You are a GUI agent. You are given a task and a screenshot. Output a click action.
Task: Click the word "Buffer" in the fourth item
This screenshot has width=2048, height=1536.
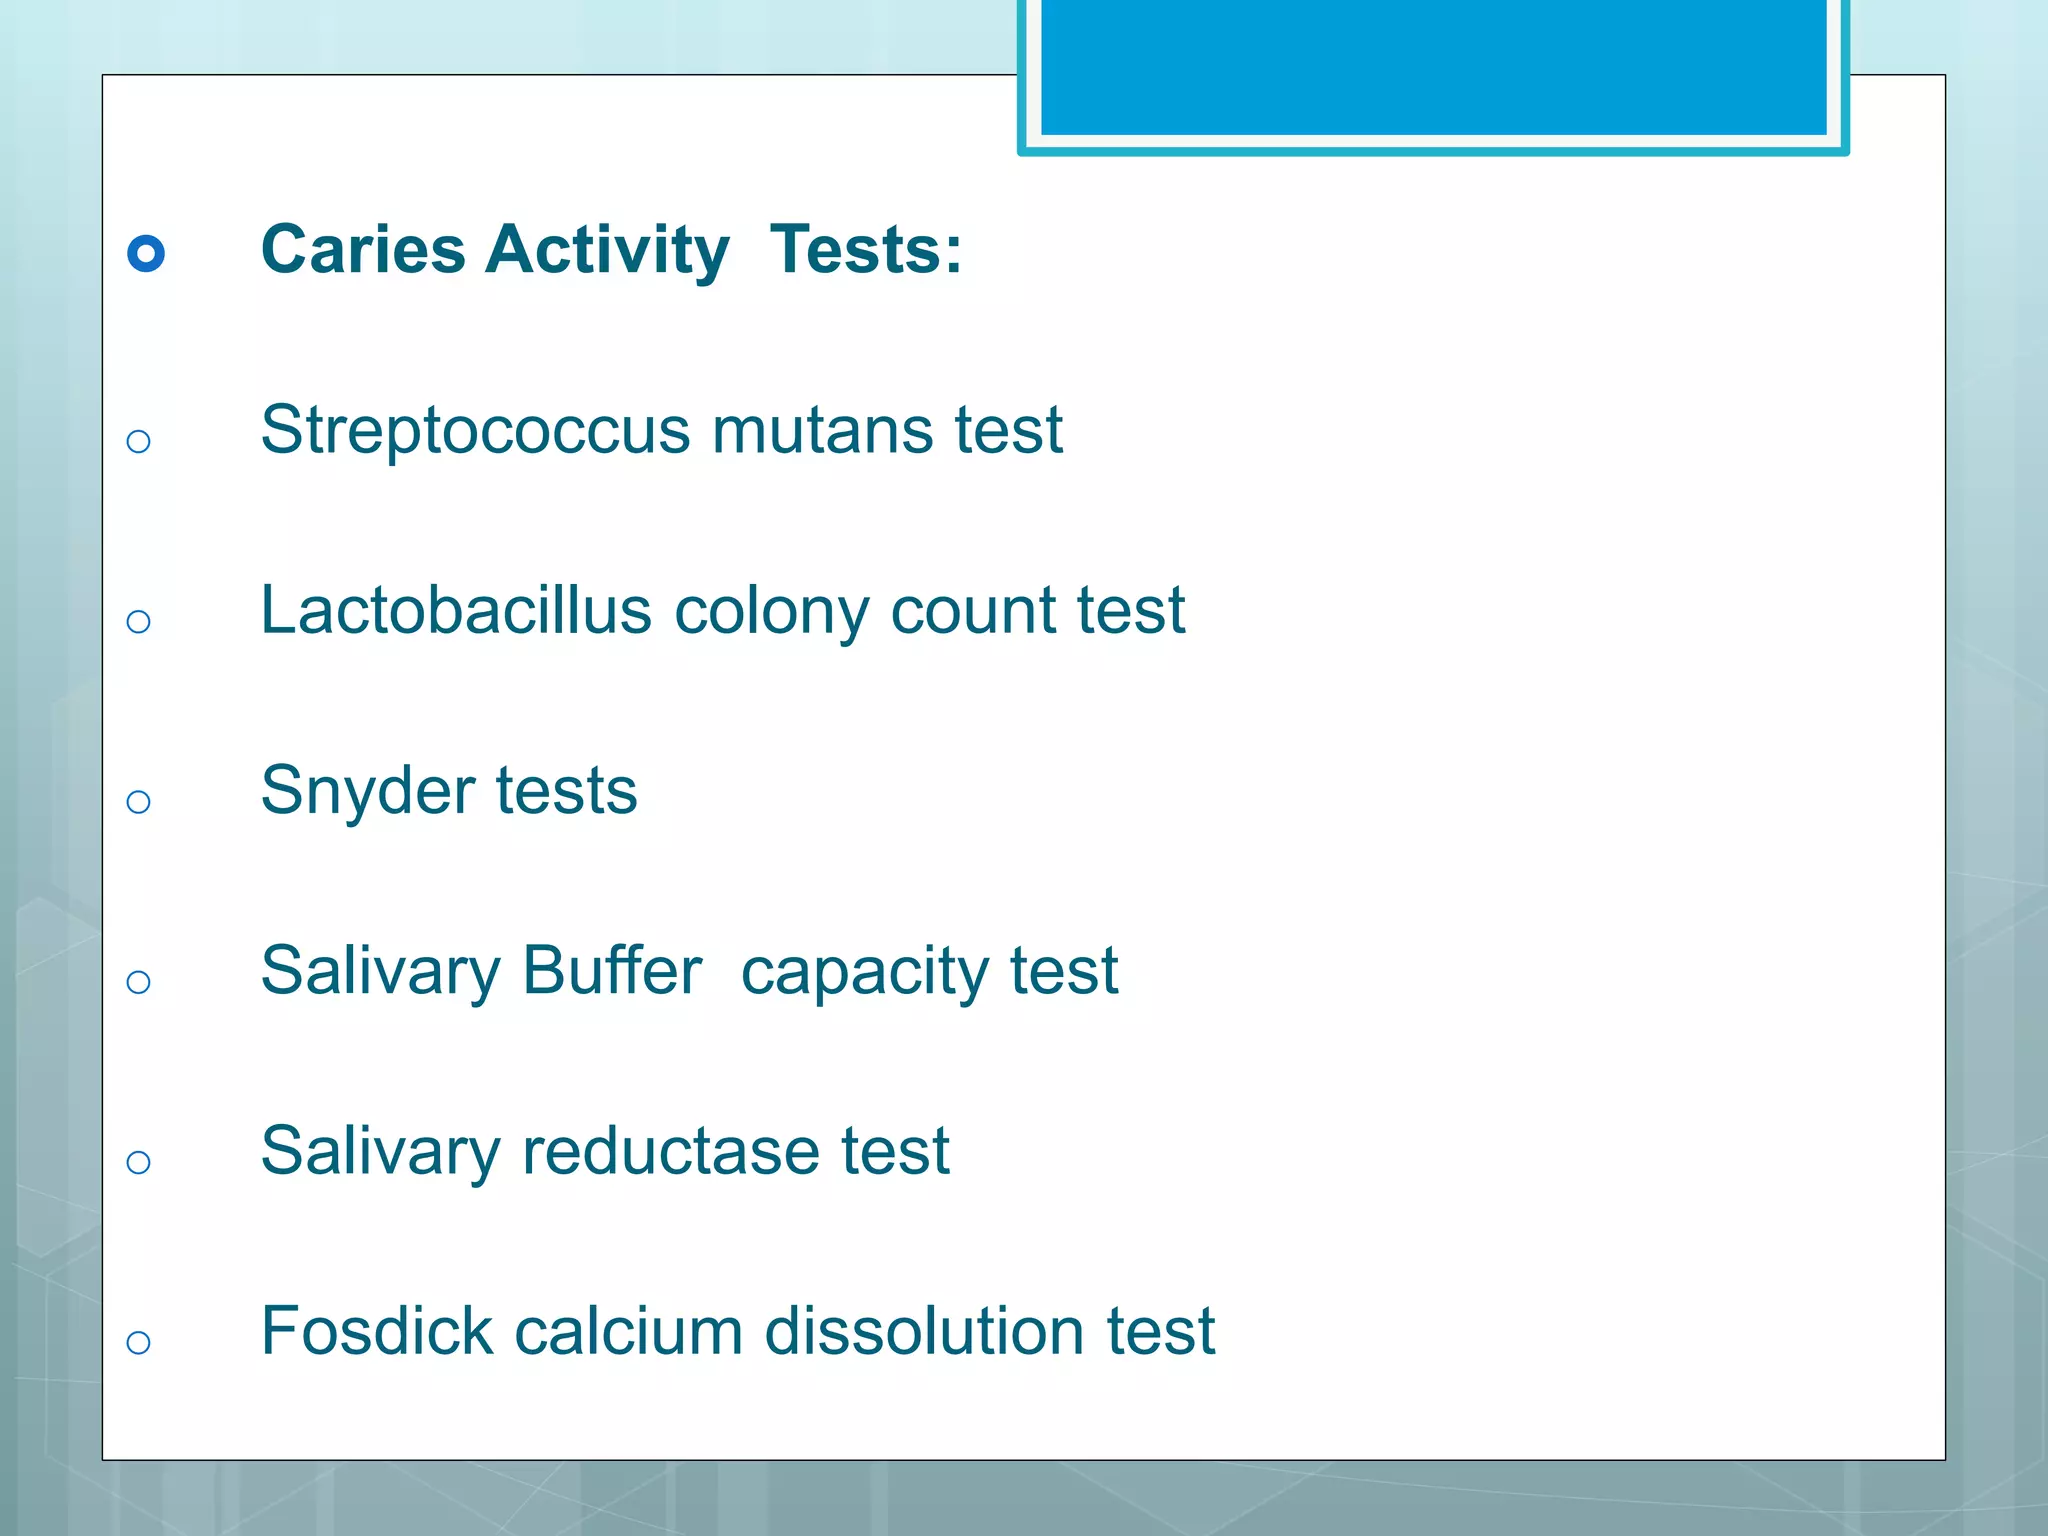pyautogui.click(x=611, y=970)
